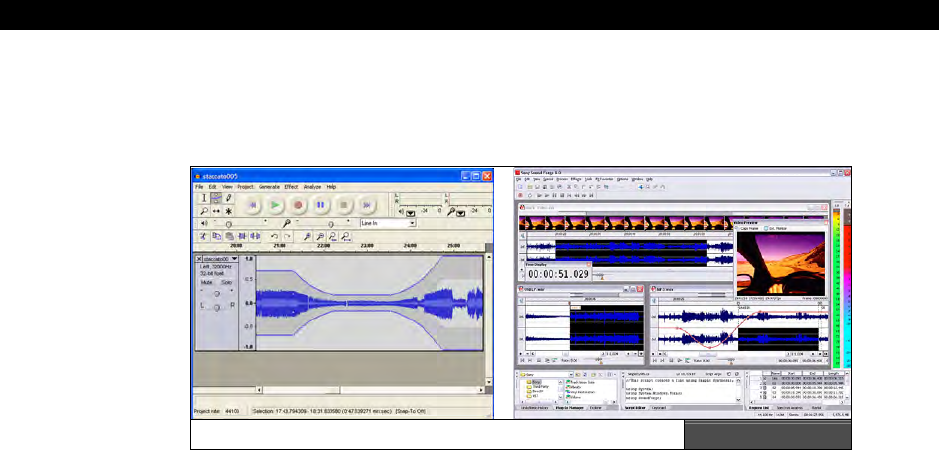Solo the staccato00 track
This screenshot has height=450, width=939.
click(x=226, y=282)
